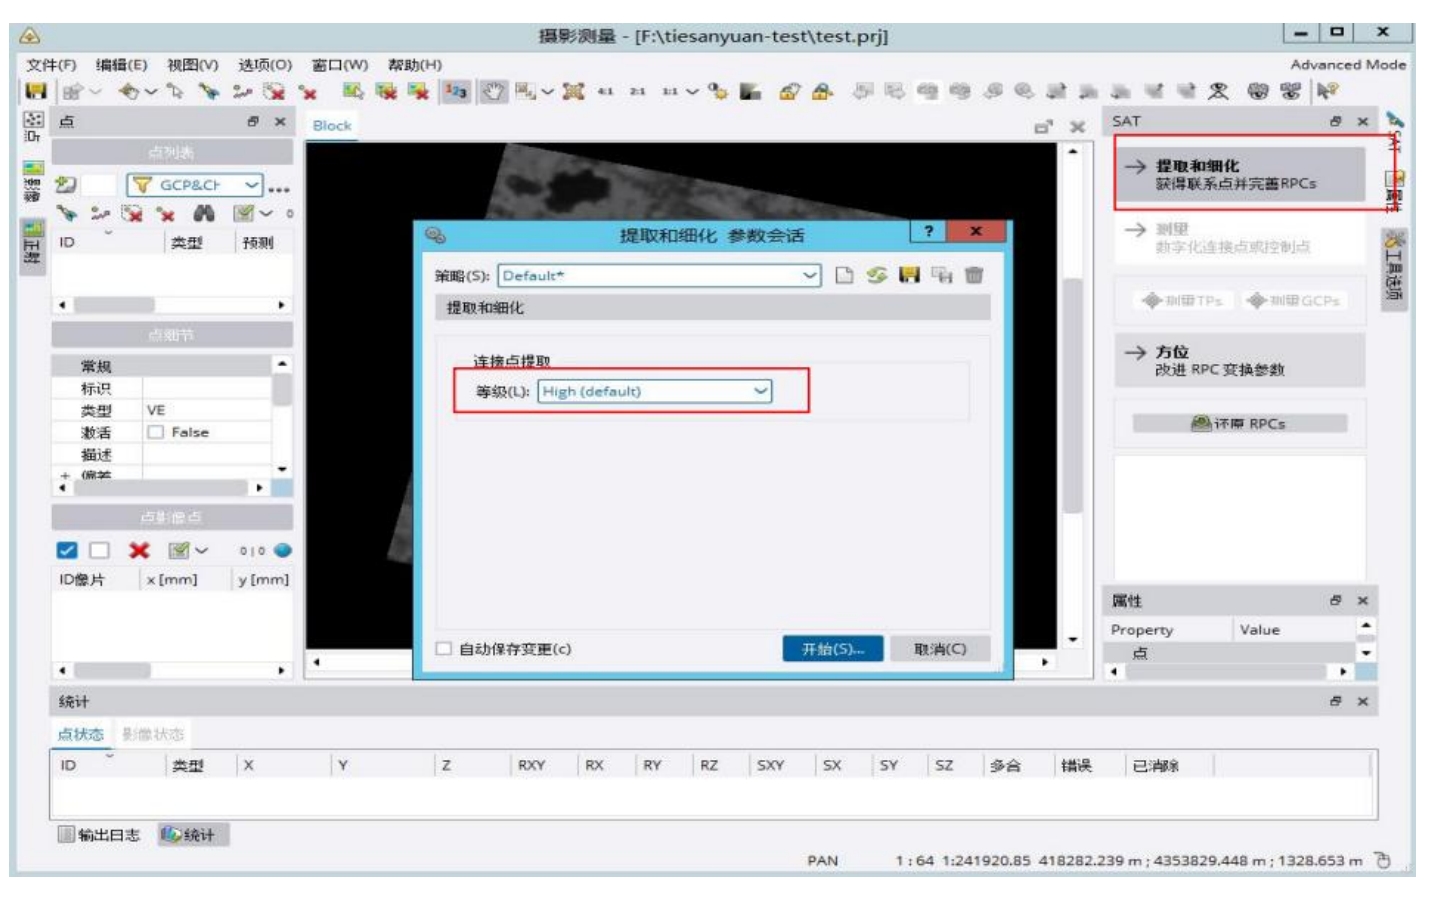This screenshot has height=897, width=1431.
Task: Click the image view vertical scrollbar
Action: tap(1073, 400)
